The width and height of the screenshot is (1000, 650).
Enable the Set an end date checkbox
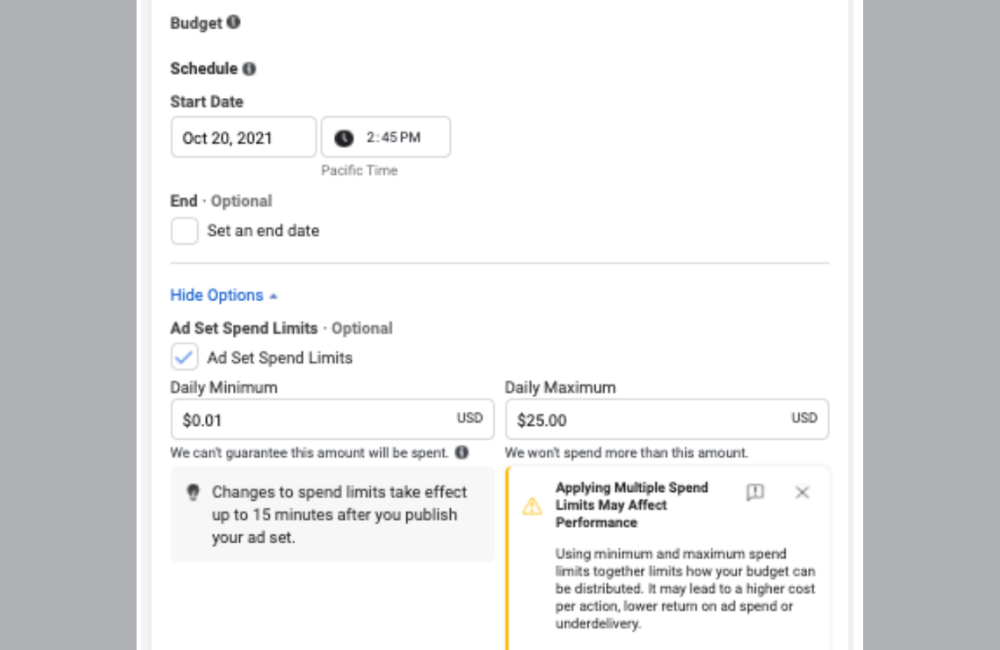[x=184, y=230]
